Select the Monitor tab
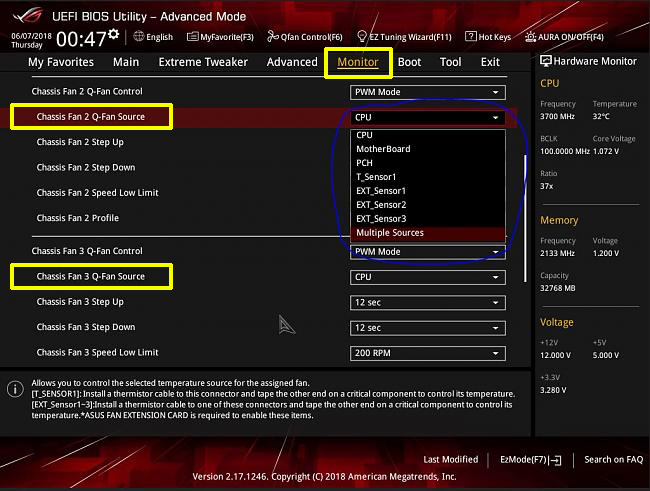The height and width of the screenshot is (491, 650). pyautogui.click(x=358, y=62)
